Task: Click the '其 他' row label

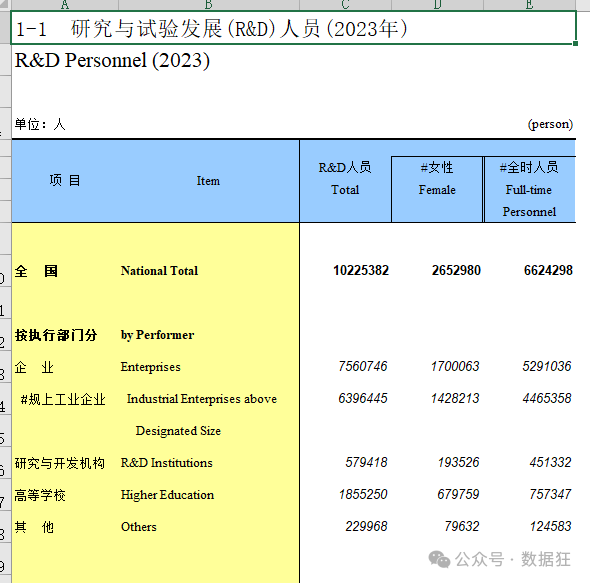Action: click(34, 527)
